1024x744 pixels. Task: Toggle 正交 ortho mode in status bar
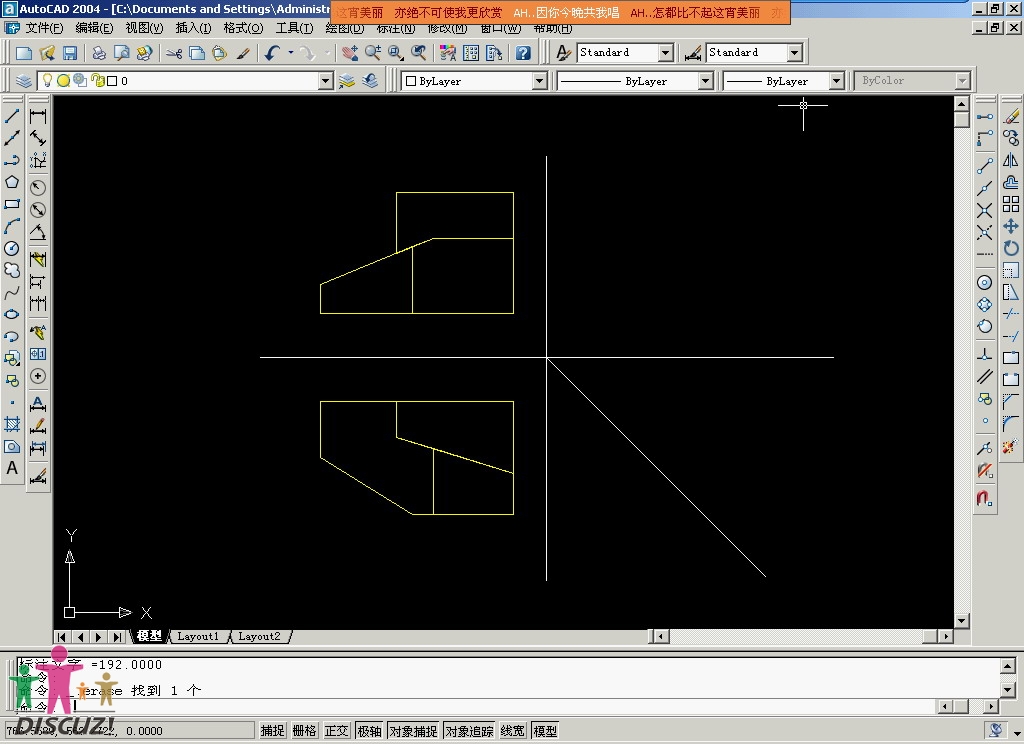336,731
